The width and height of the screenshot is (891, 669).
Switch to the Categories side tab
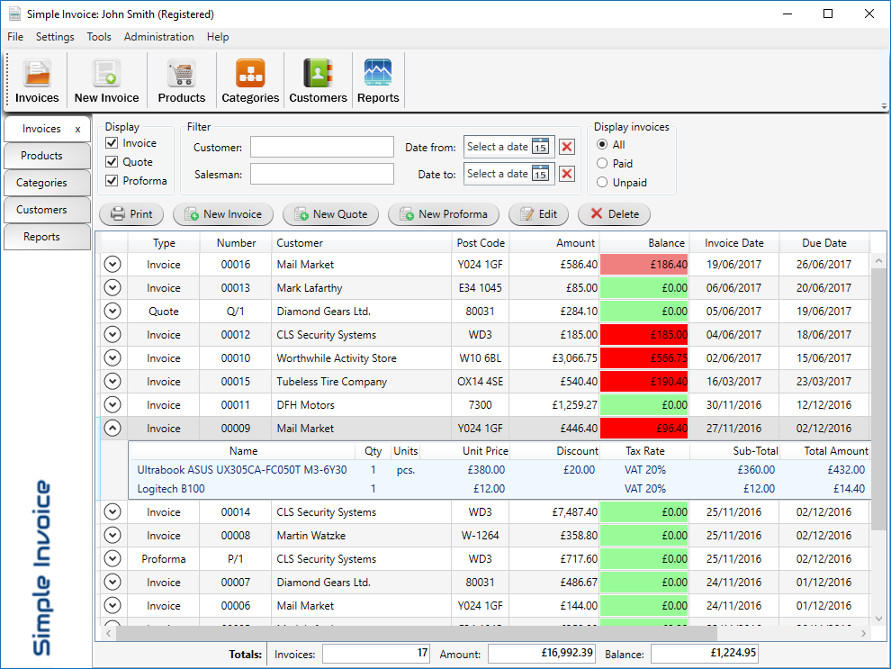pyautogui.click(x=47, y=183)
